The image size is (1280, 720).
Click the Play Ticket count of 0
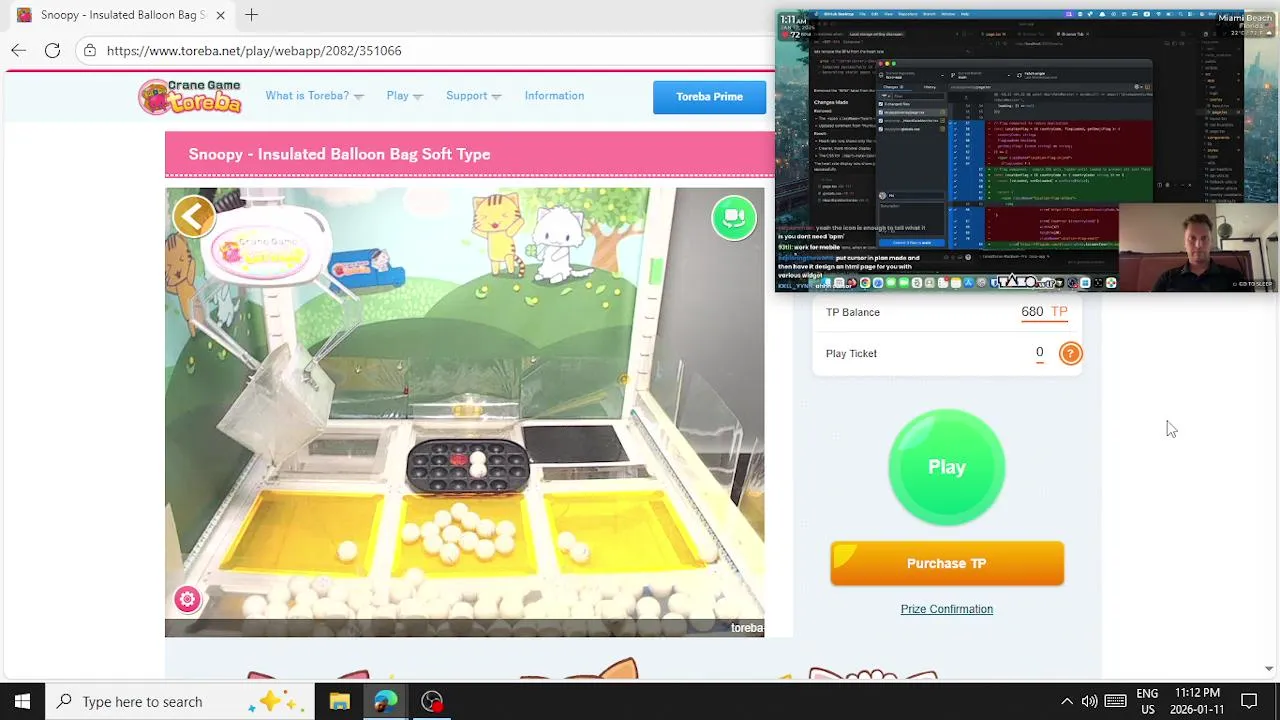coord(1039,352)
